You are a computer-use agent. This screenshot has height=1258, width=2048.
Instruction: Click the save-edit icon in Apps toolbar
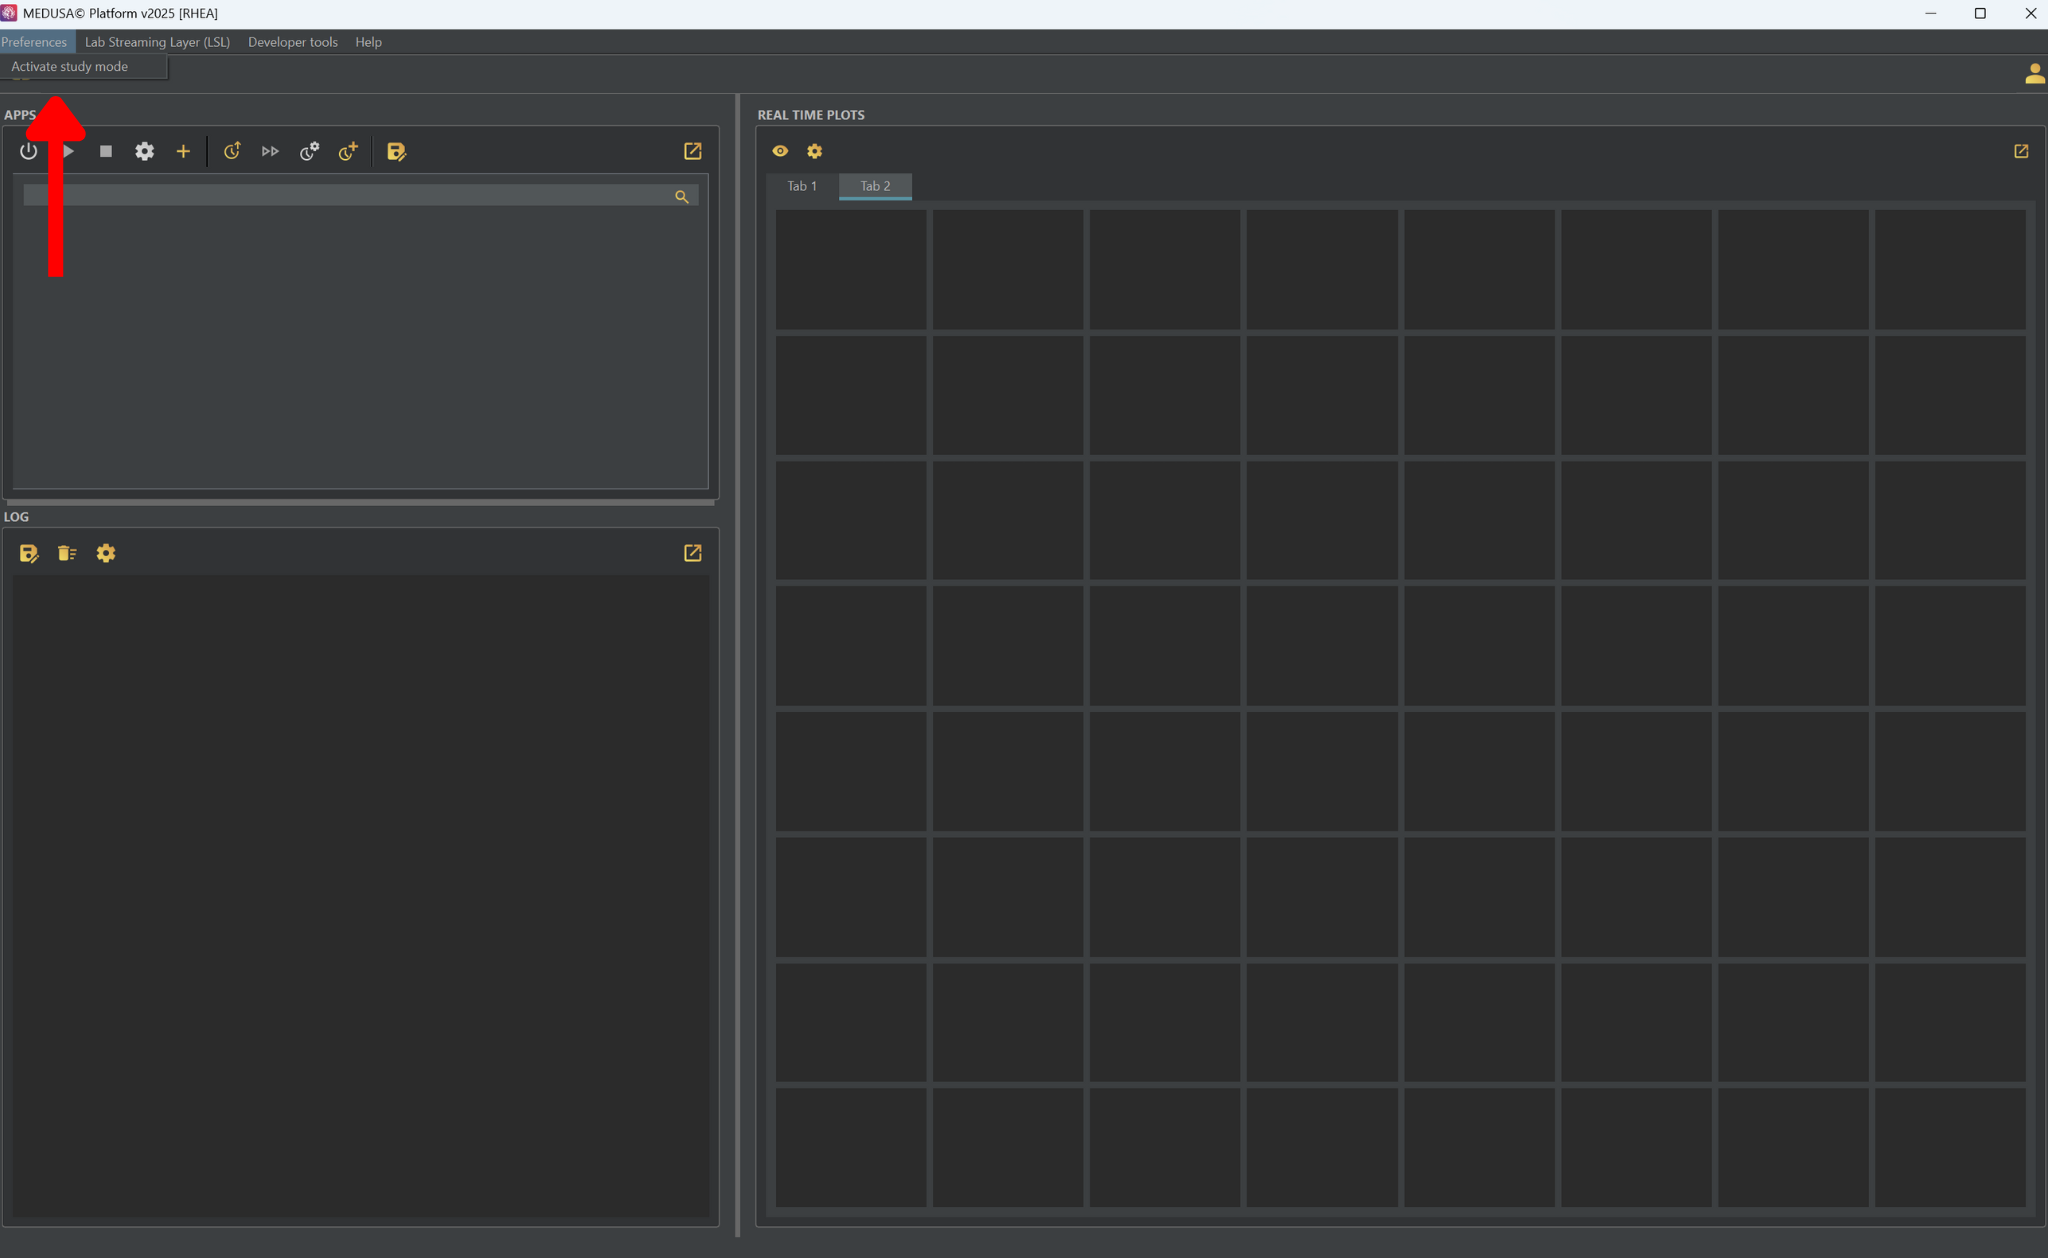pyautogui.click(x=396, y=151)
